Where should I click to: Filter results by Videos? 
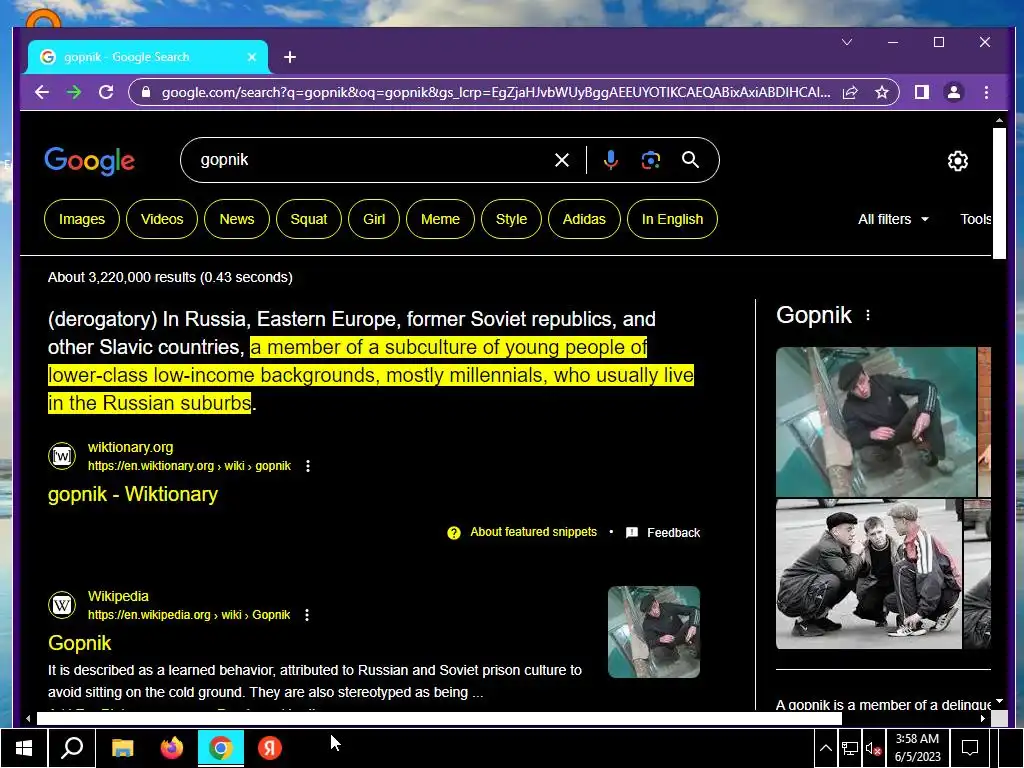(162, 219)
